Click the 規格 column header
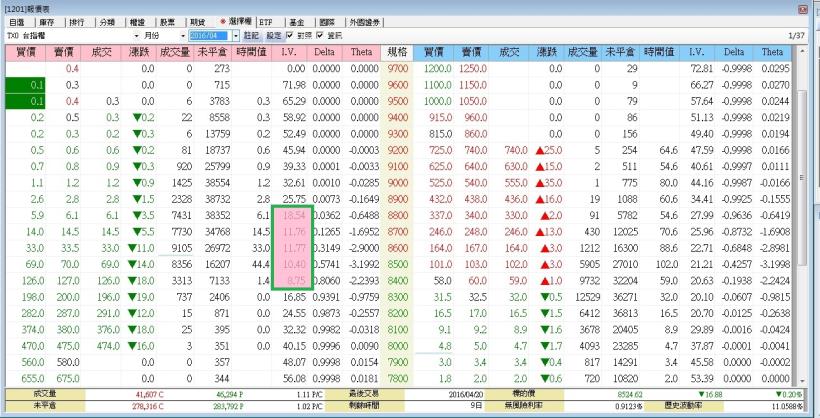Viewport: 820px width, 418px height. coord(396,50)
